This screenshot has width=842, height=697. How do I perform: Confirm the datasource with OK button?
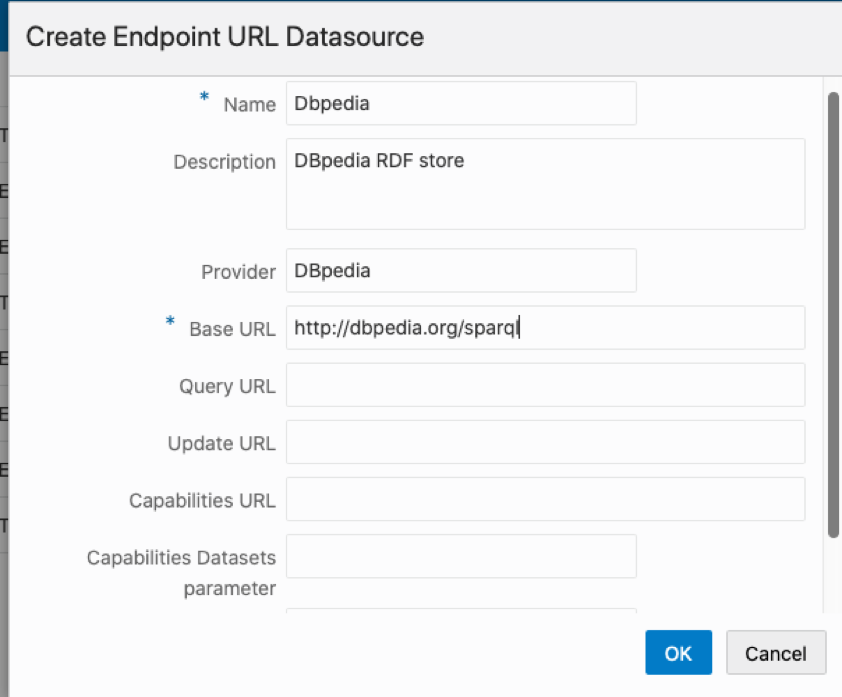(678, 652)
